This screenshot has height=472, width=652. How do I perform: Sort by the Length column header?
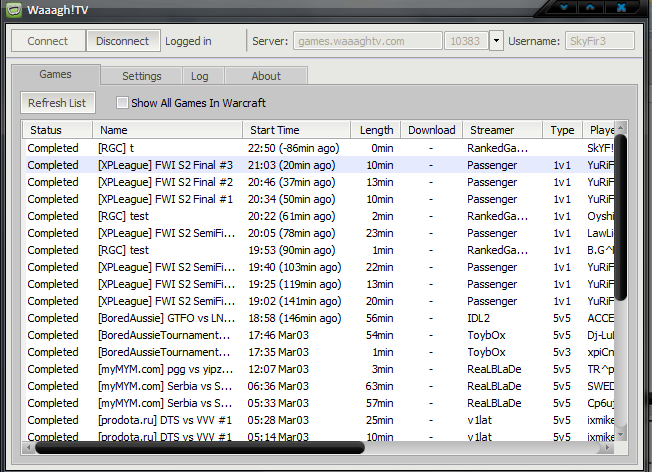pyautogui.click(x=376, y=130)
